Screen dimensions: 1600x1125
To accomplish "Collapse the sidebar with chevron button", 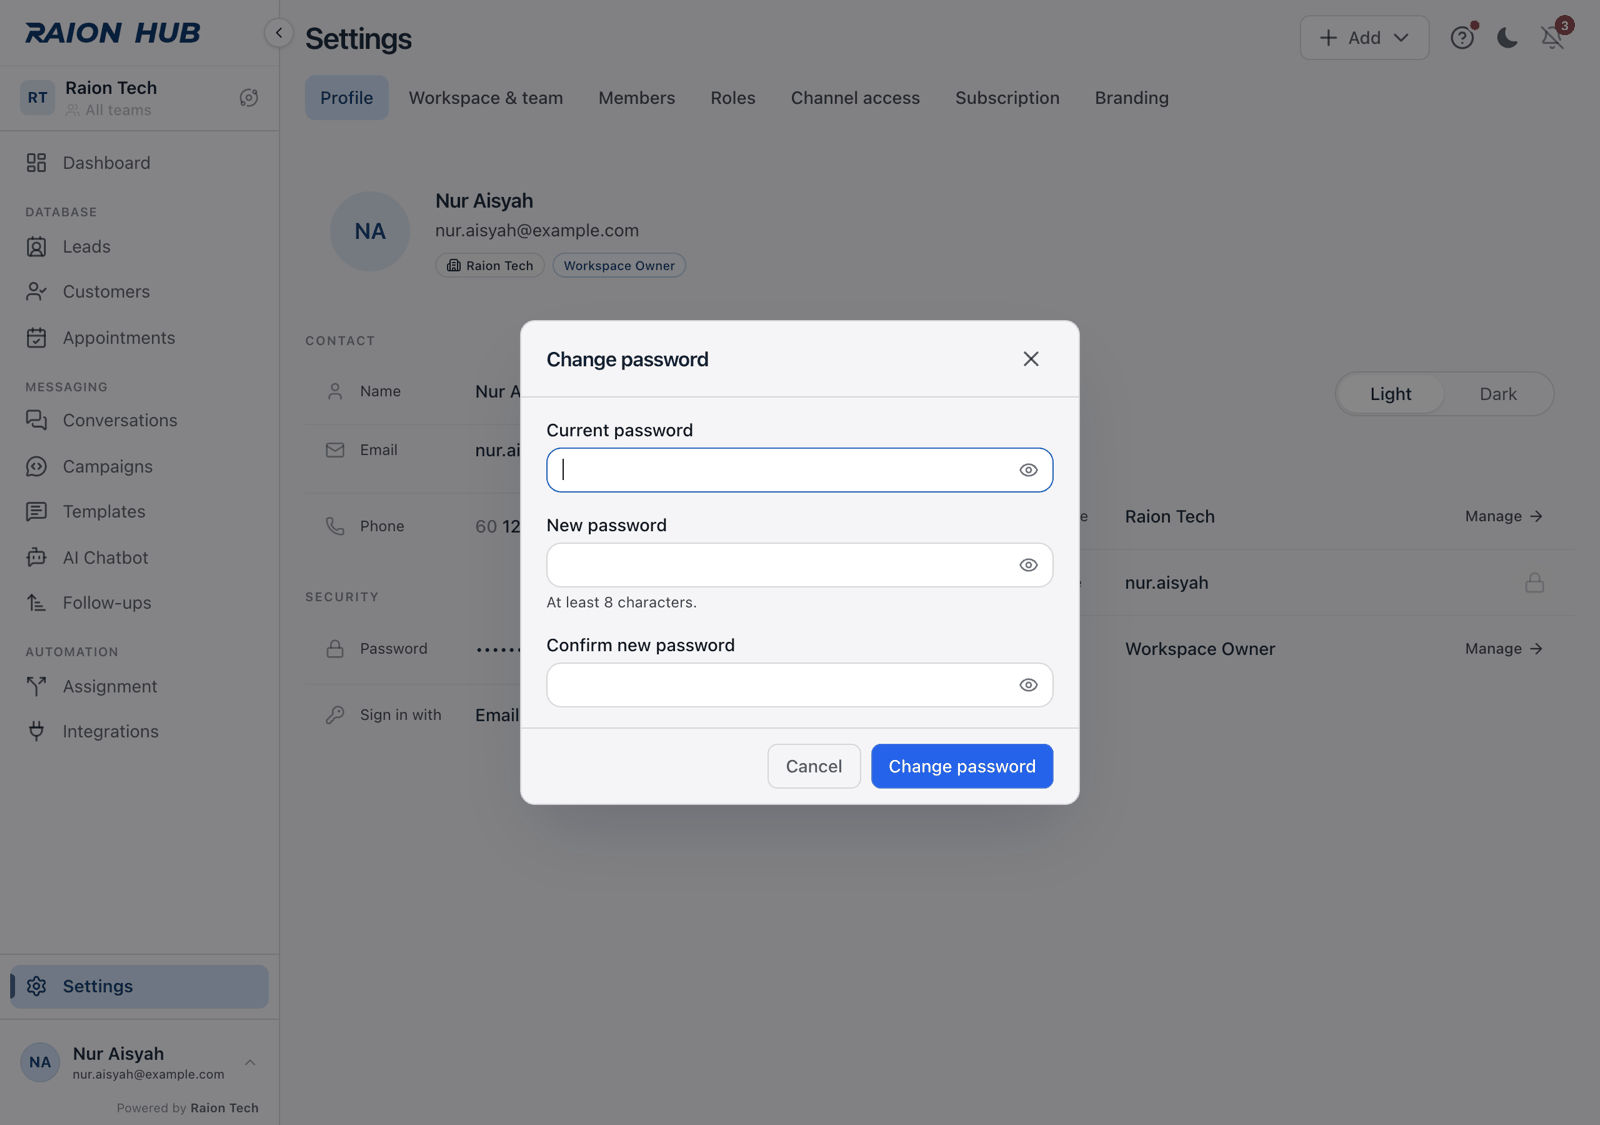I will coord(279,33).
